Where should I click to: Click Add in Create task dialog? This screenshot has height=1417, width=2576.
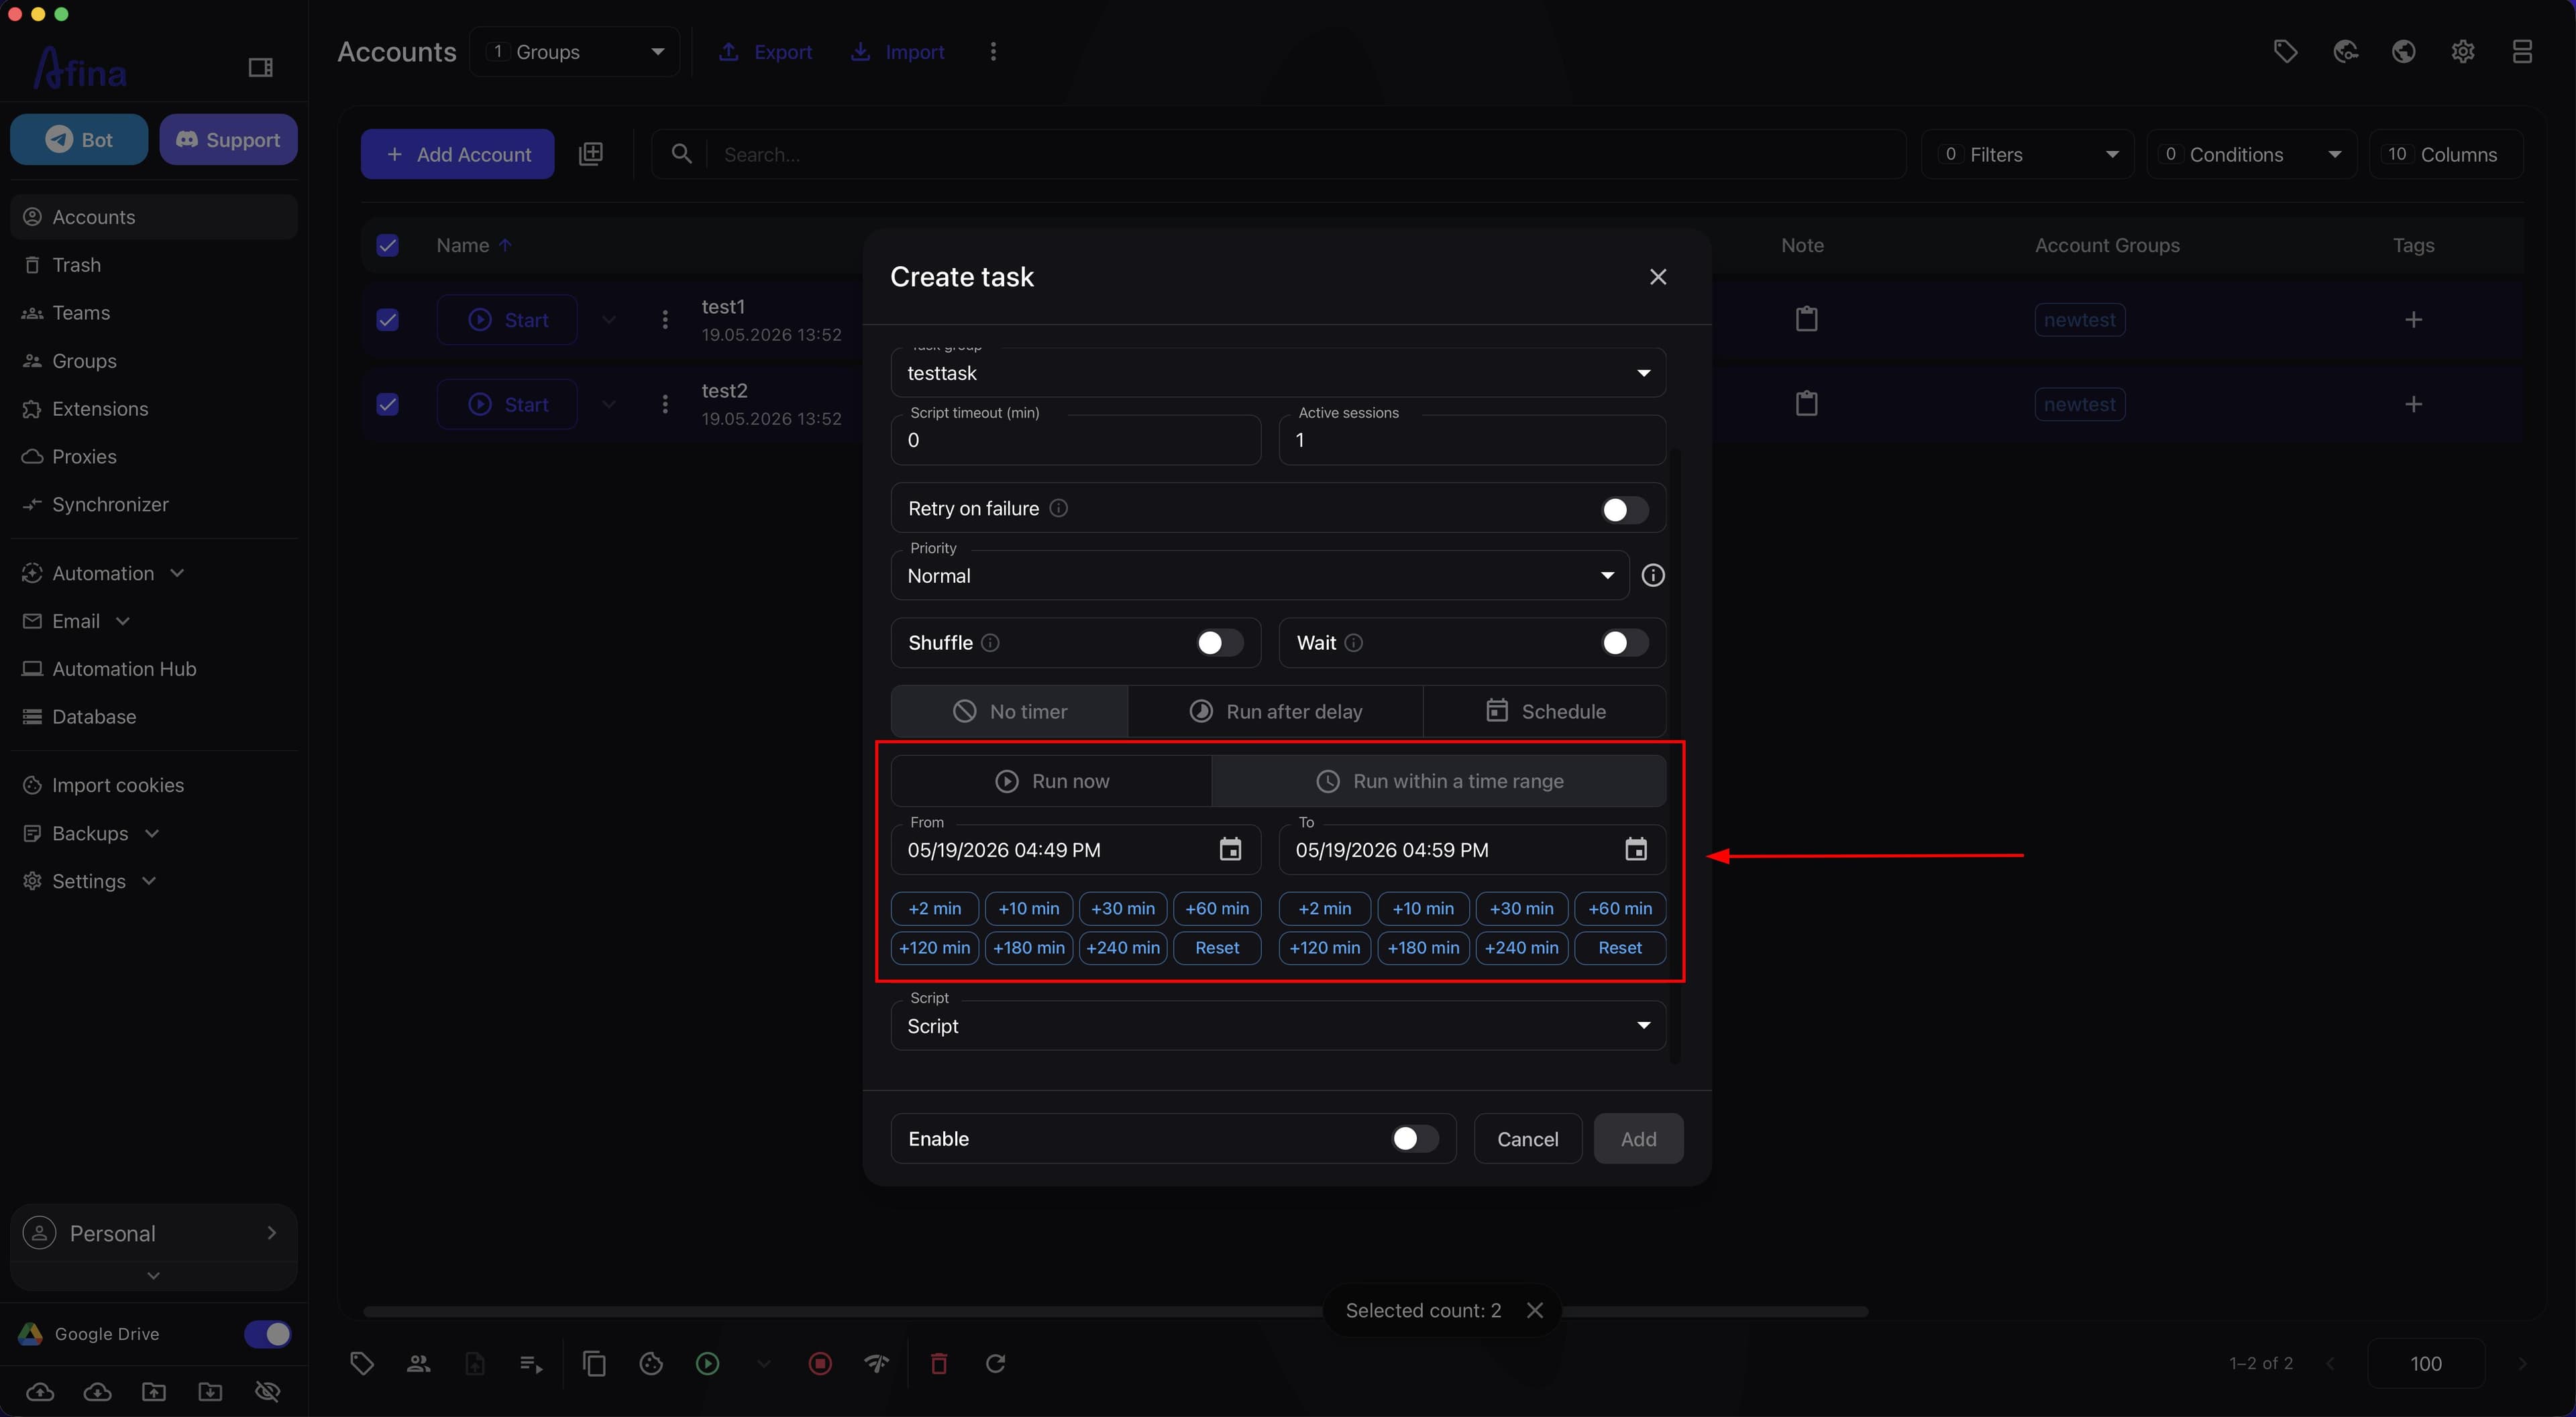click(1638, 1138)
